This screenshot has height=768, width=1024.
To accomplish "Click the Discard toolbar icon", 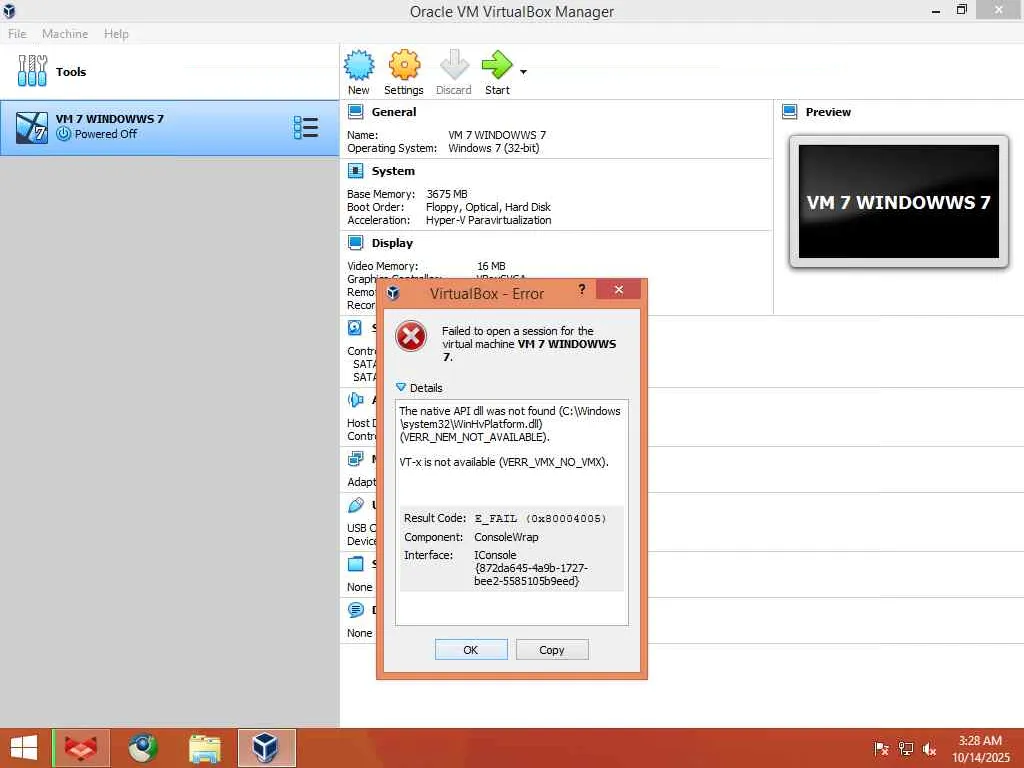I will point(454,65).
